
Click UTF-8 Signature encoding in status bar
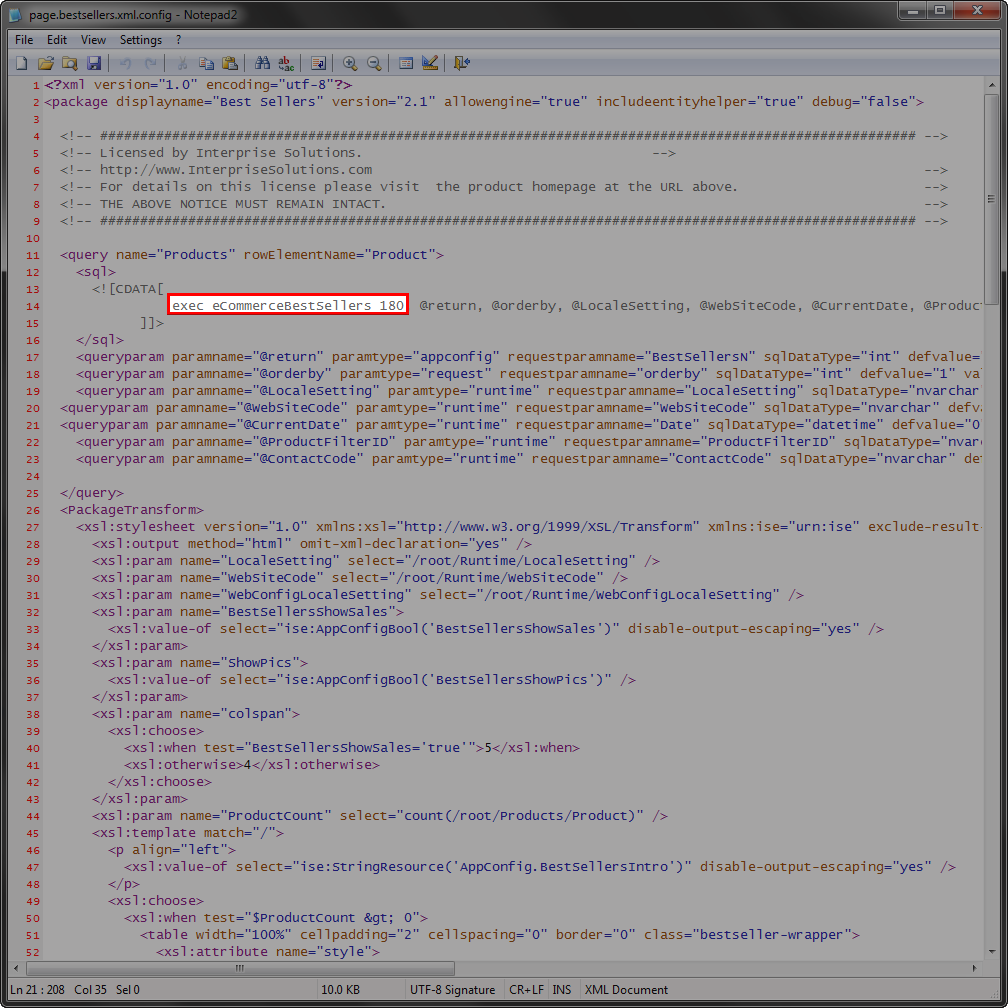click(x=452, y=989)
